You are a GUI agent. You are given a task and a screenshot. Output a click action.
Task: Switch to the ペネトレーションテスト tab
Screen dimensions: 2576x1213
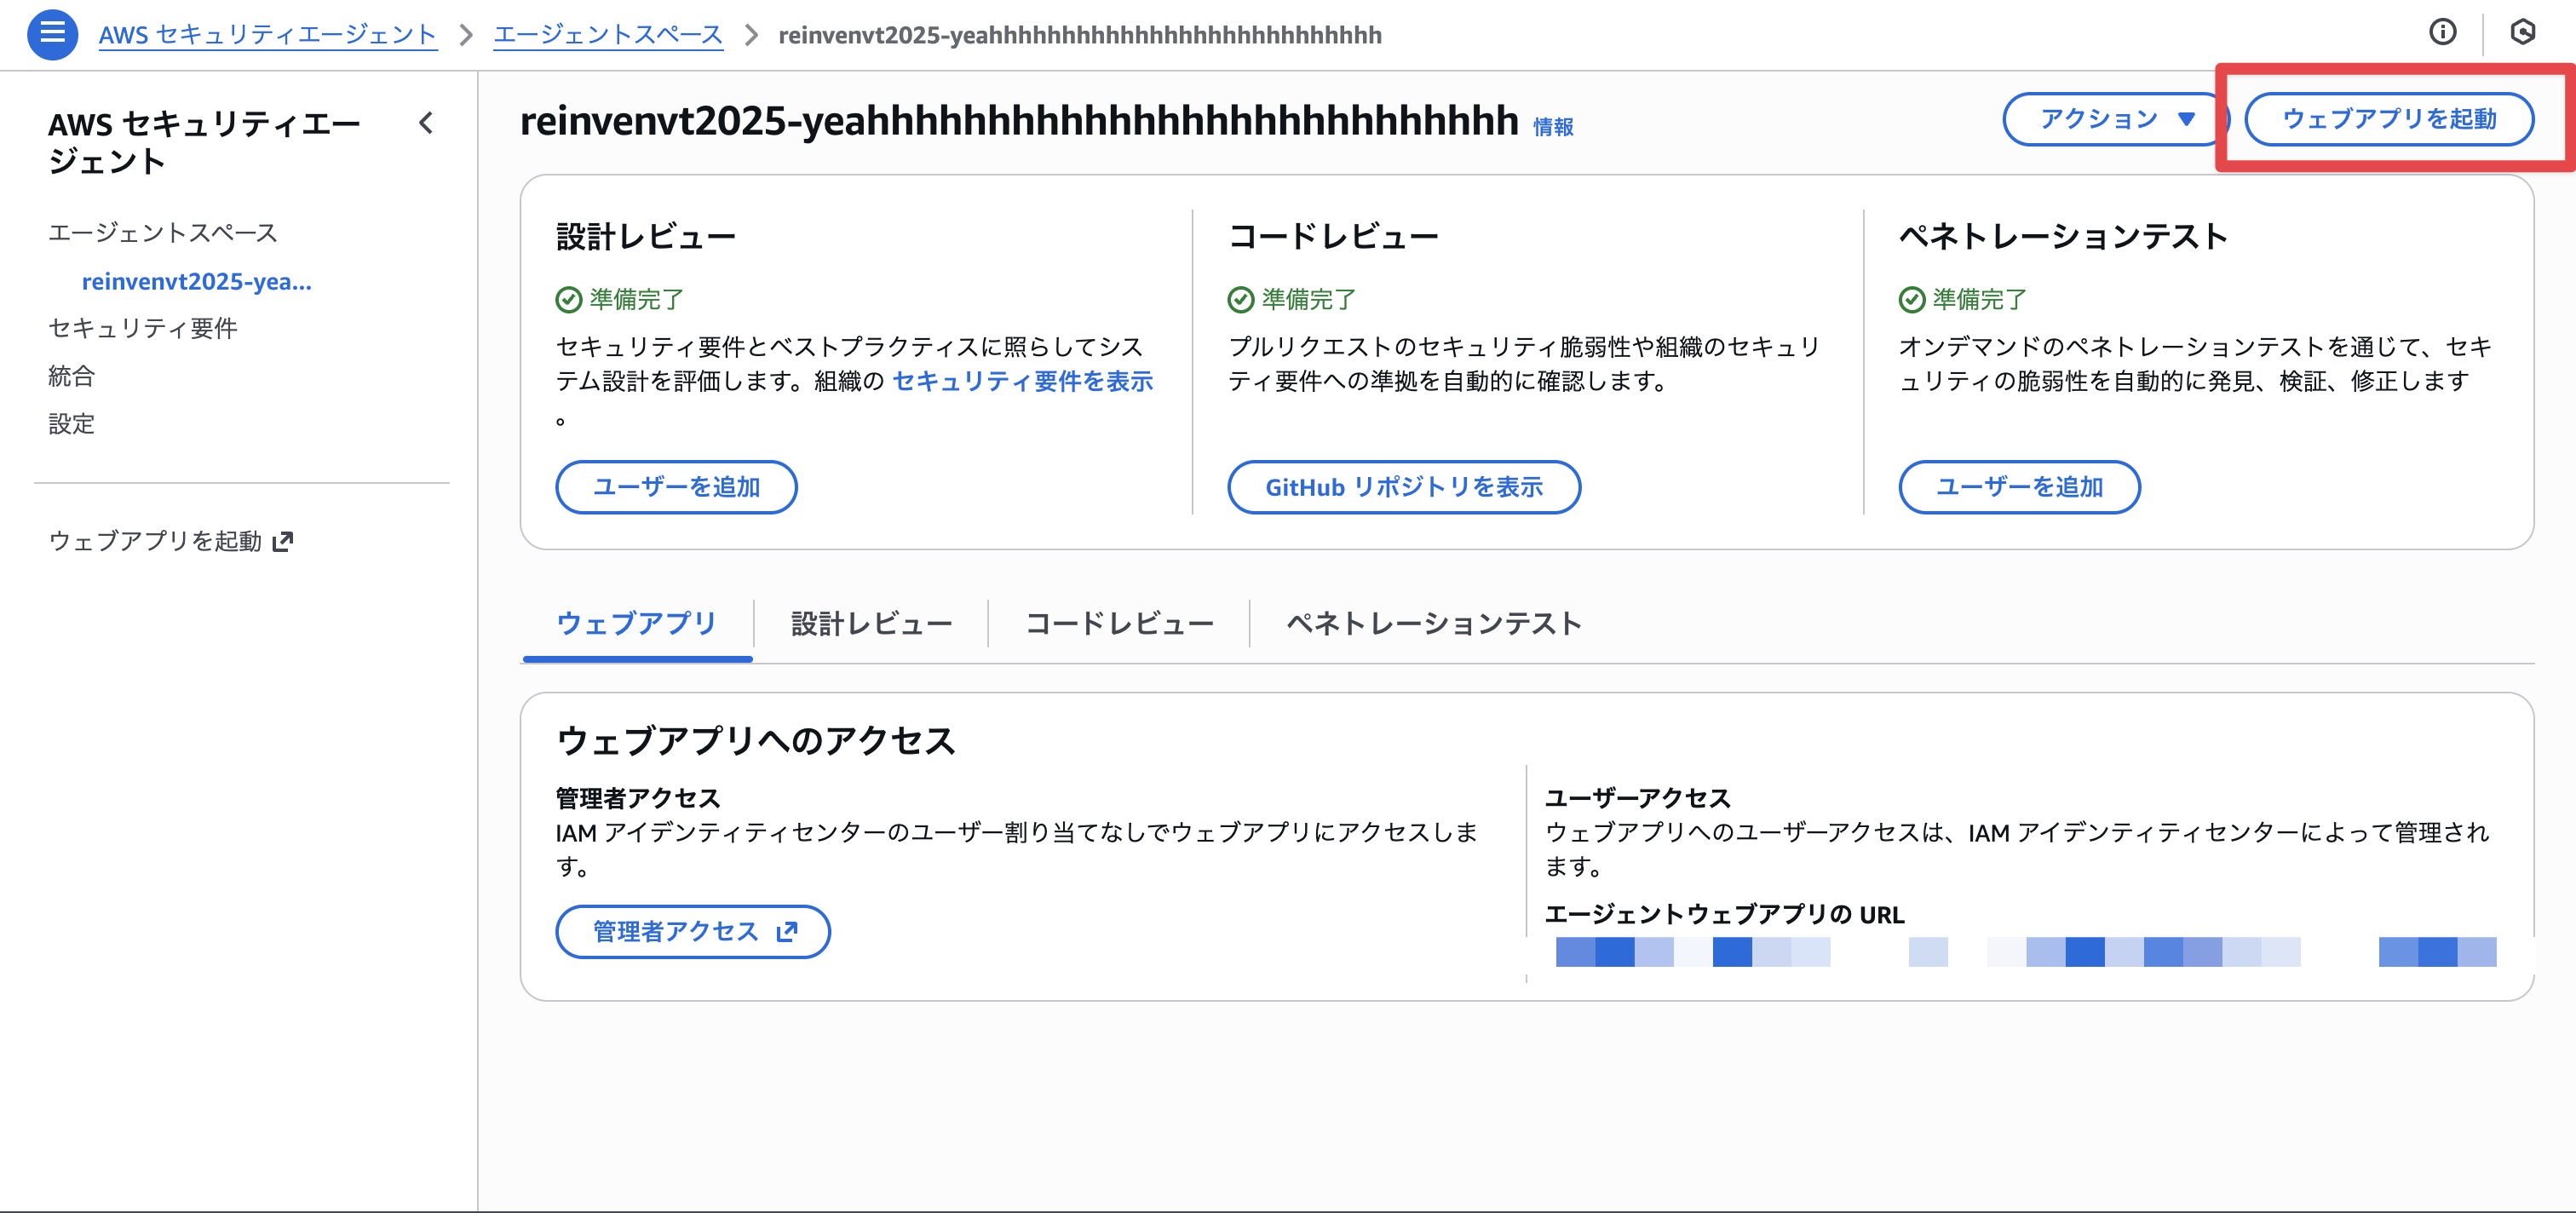pyautogui.click(x=1433, y=623)
